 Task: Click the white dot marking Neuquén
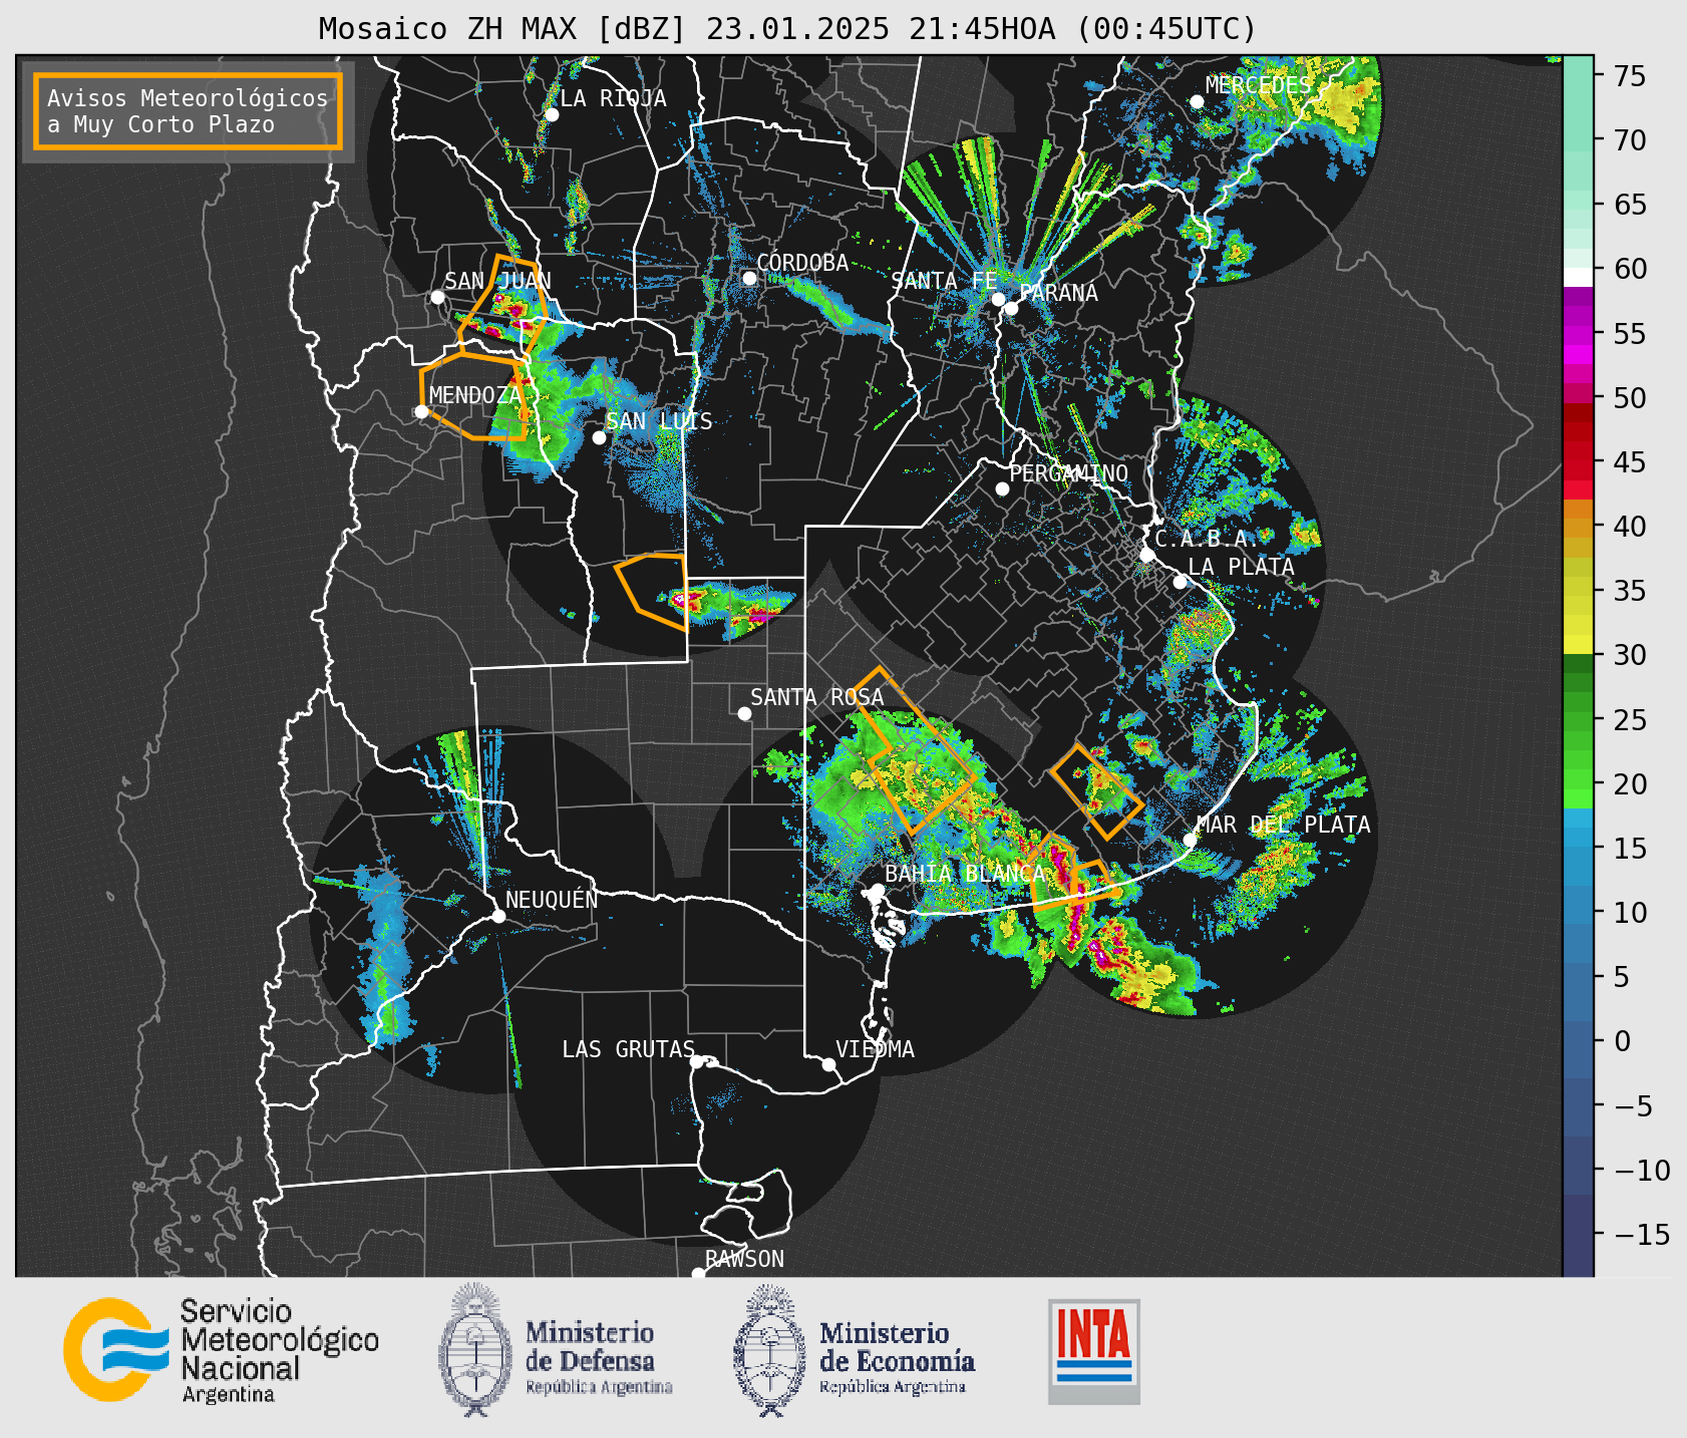point(498,916)
